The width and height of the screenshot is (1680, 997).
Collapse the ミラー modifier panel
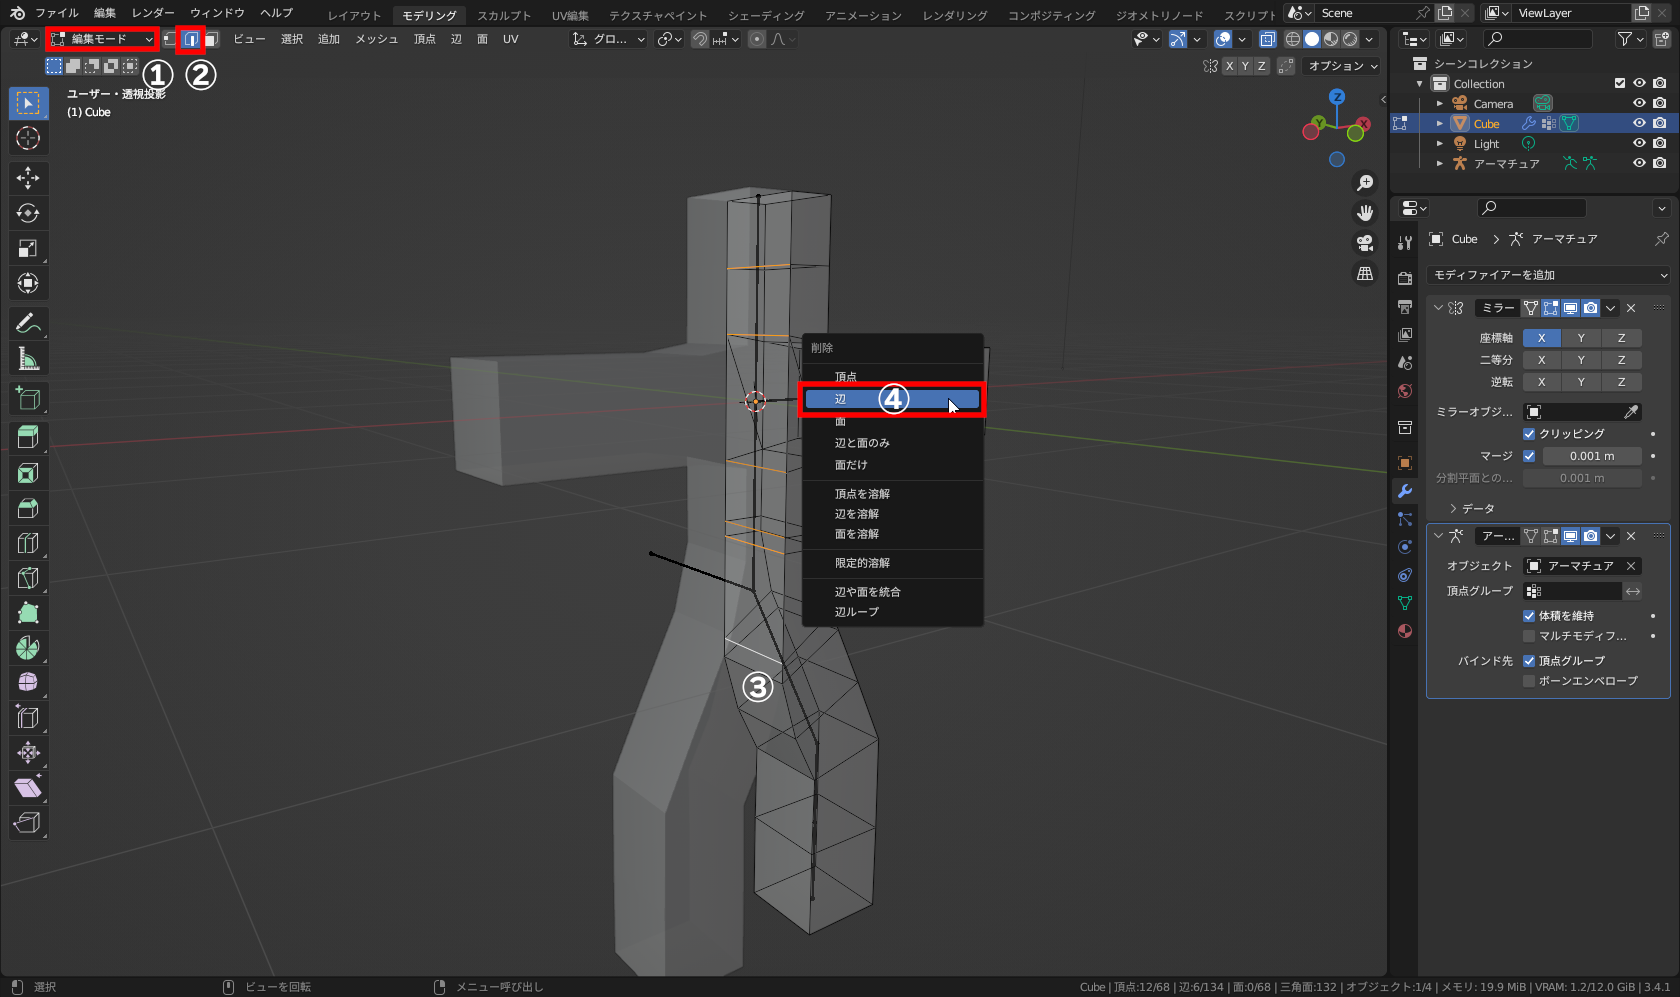point(1438,308)
